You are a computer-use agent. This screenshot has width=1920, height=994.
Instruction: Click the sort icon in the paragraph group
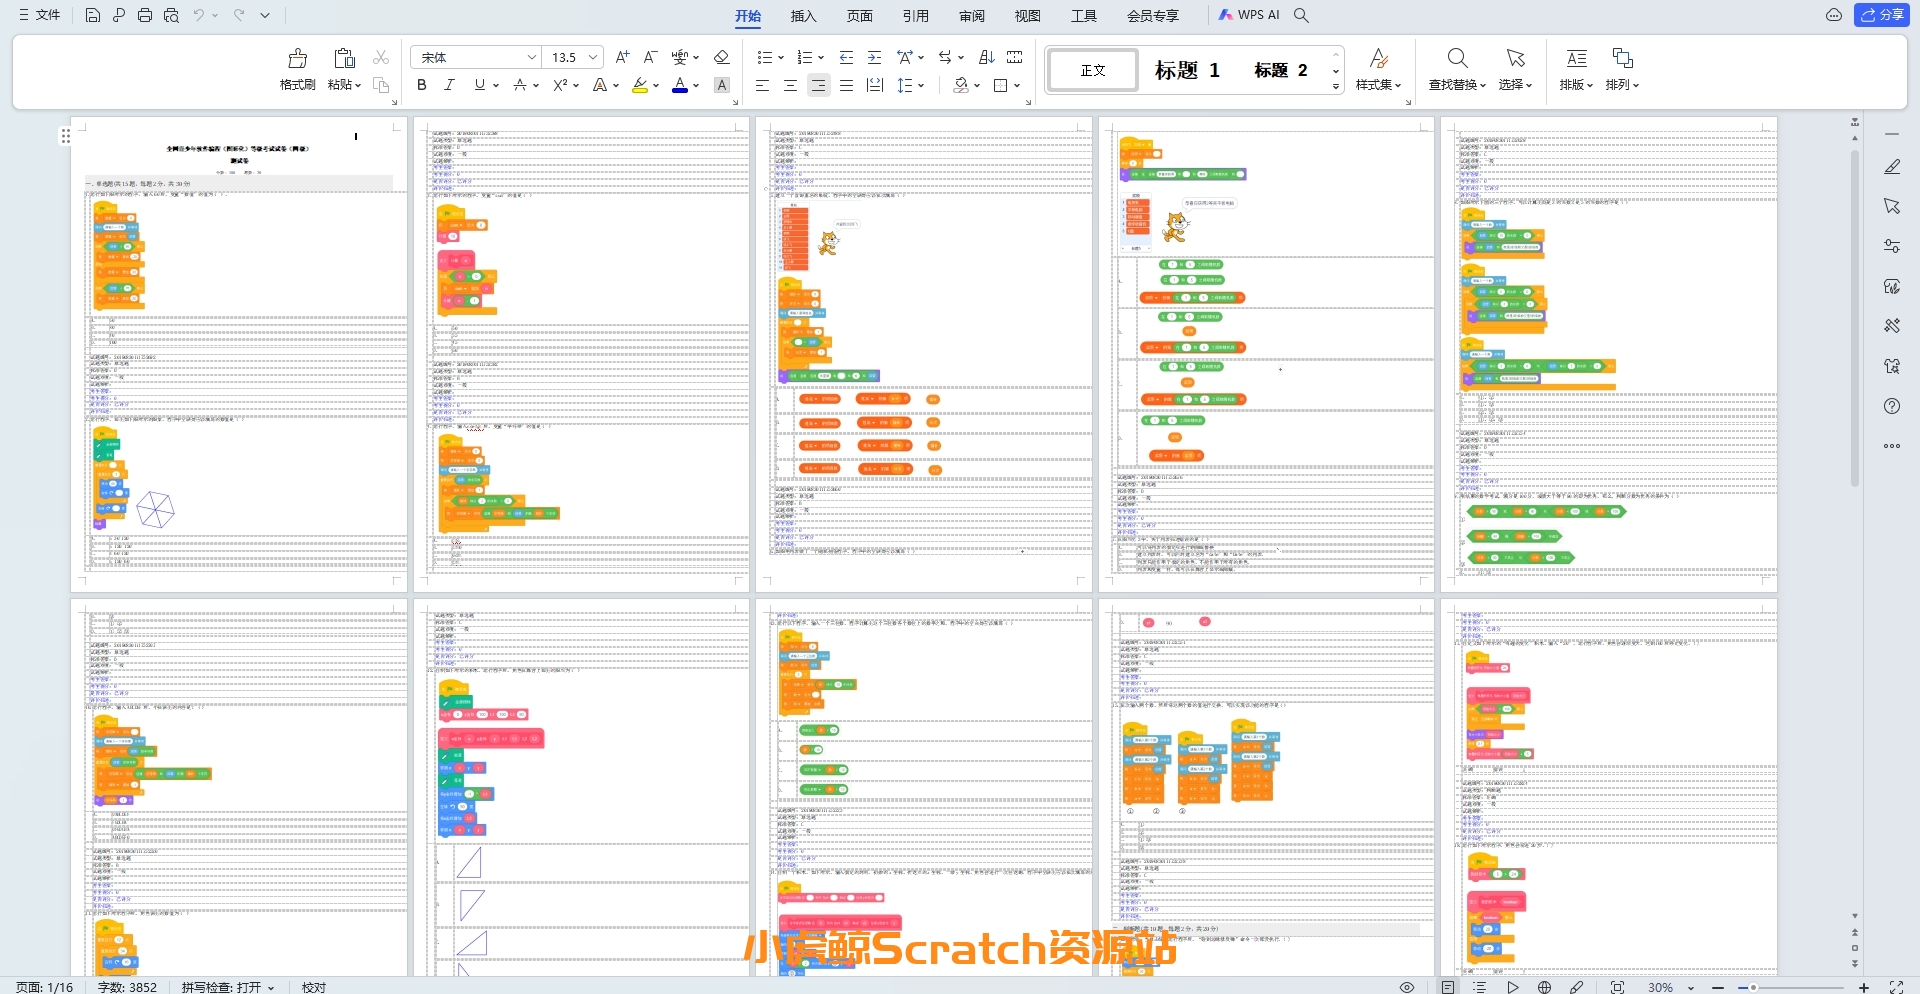(x=987, y=58)
